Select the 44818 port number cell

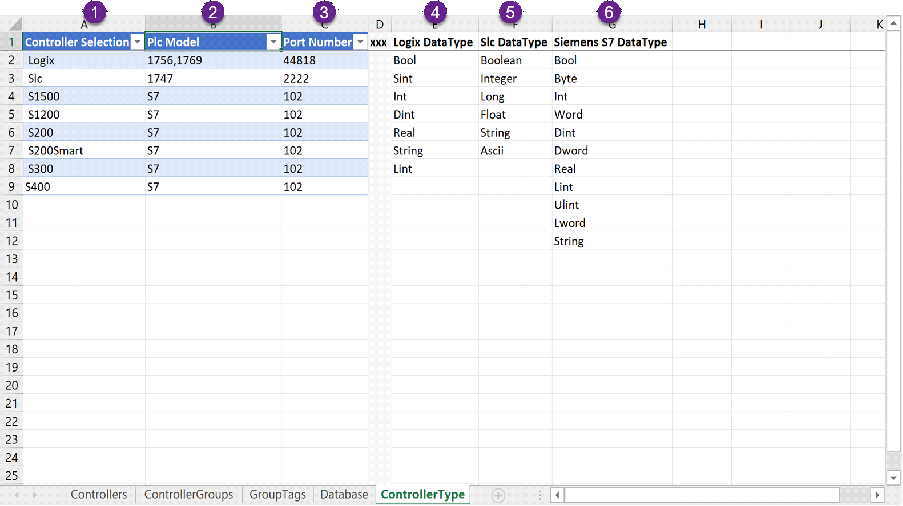[x=325, y=60]
